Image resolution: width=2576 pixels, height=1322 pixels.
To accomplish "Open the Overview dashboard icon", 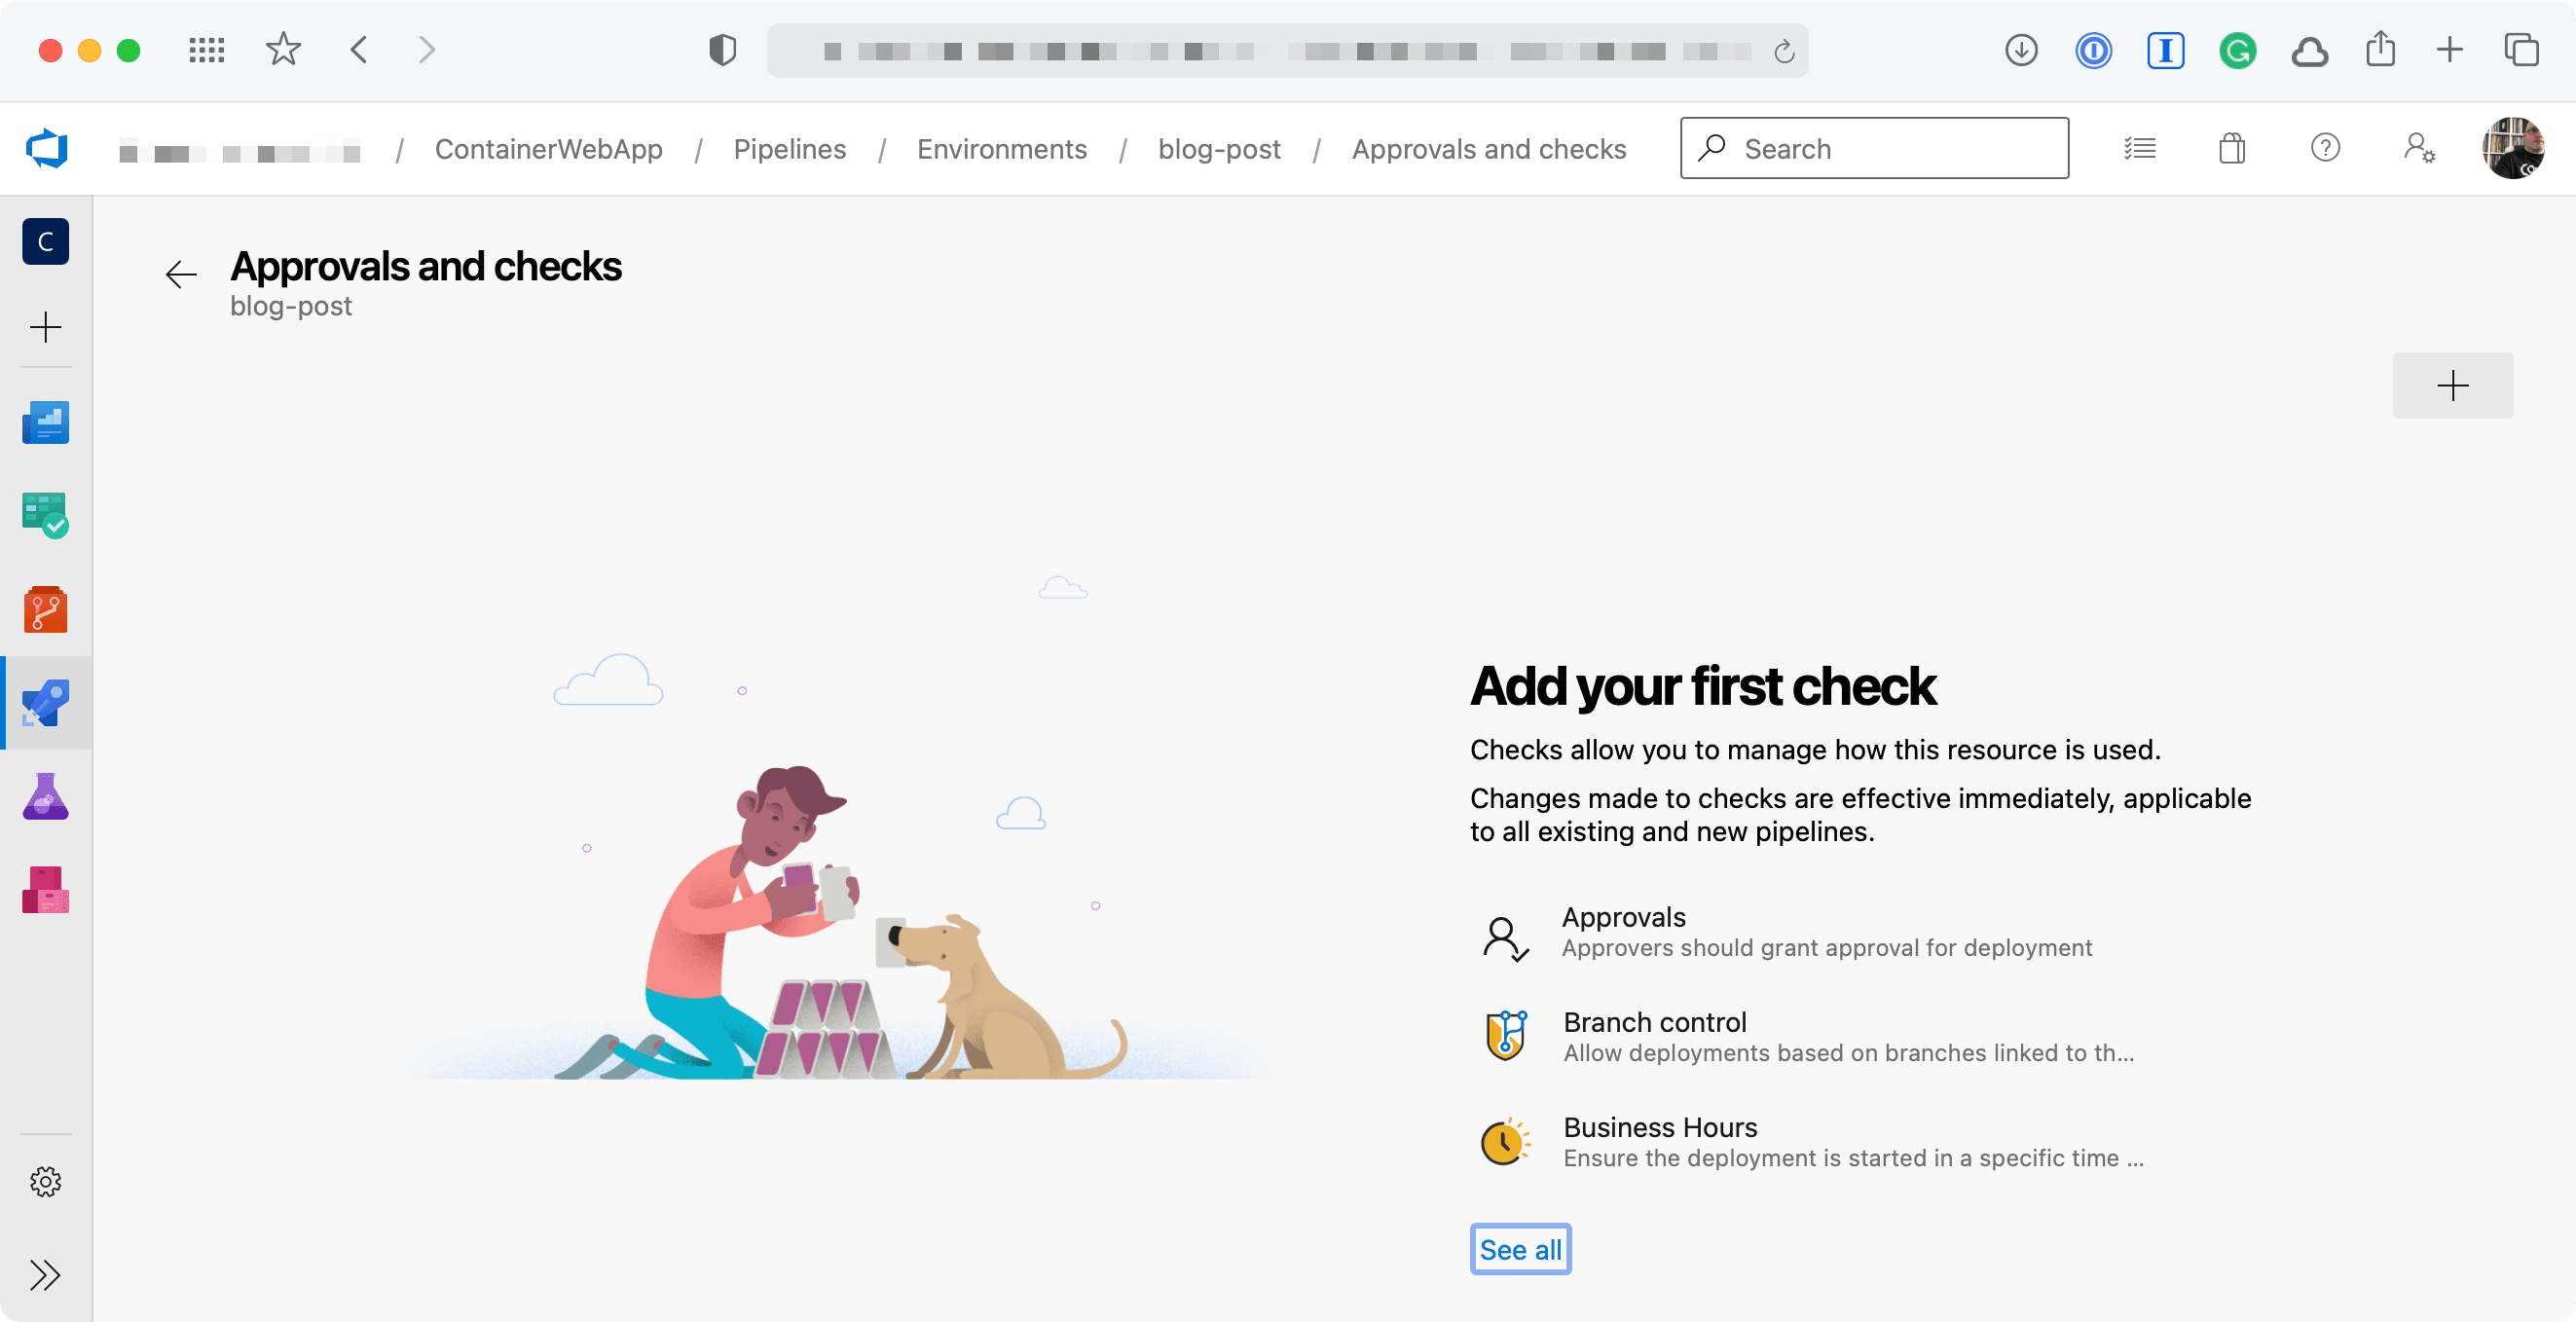I will click(x=46, y=422).
